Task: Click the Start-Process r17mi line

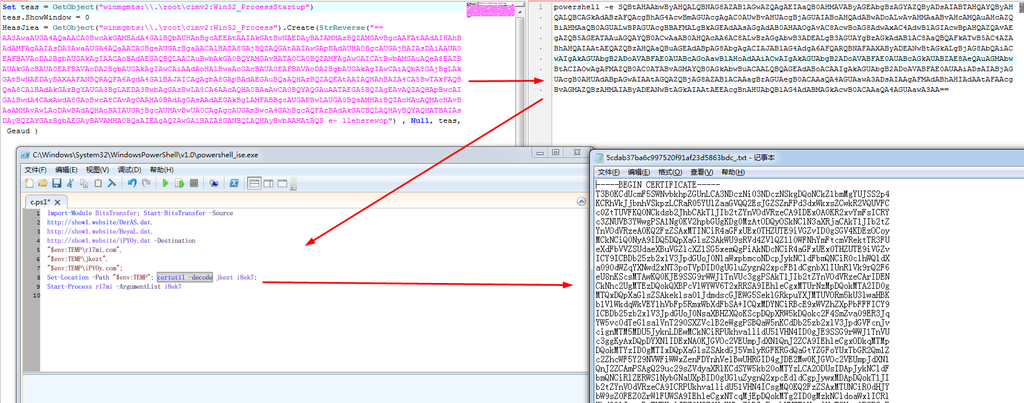Action: pyautogui.click(x=114, y=287)
